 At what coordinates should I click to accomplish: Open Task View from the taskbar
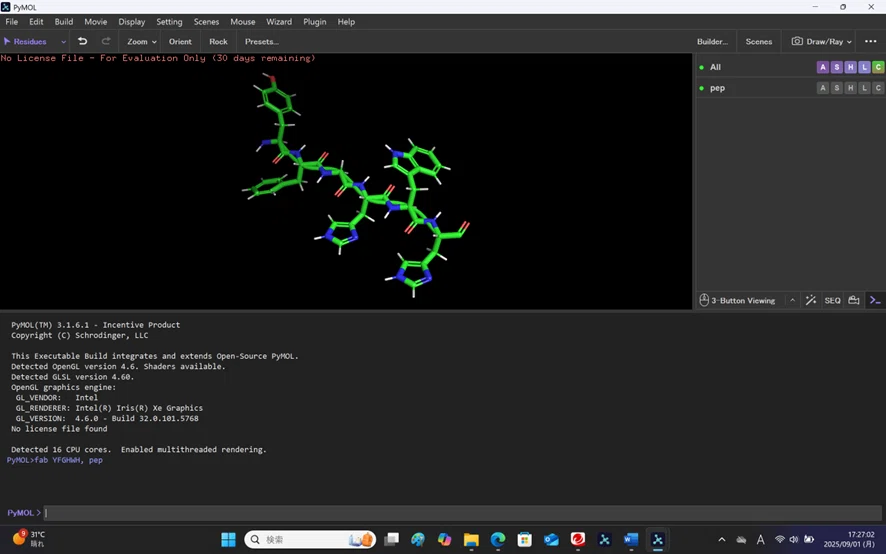[392, 540]
